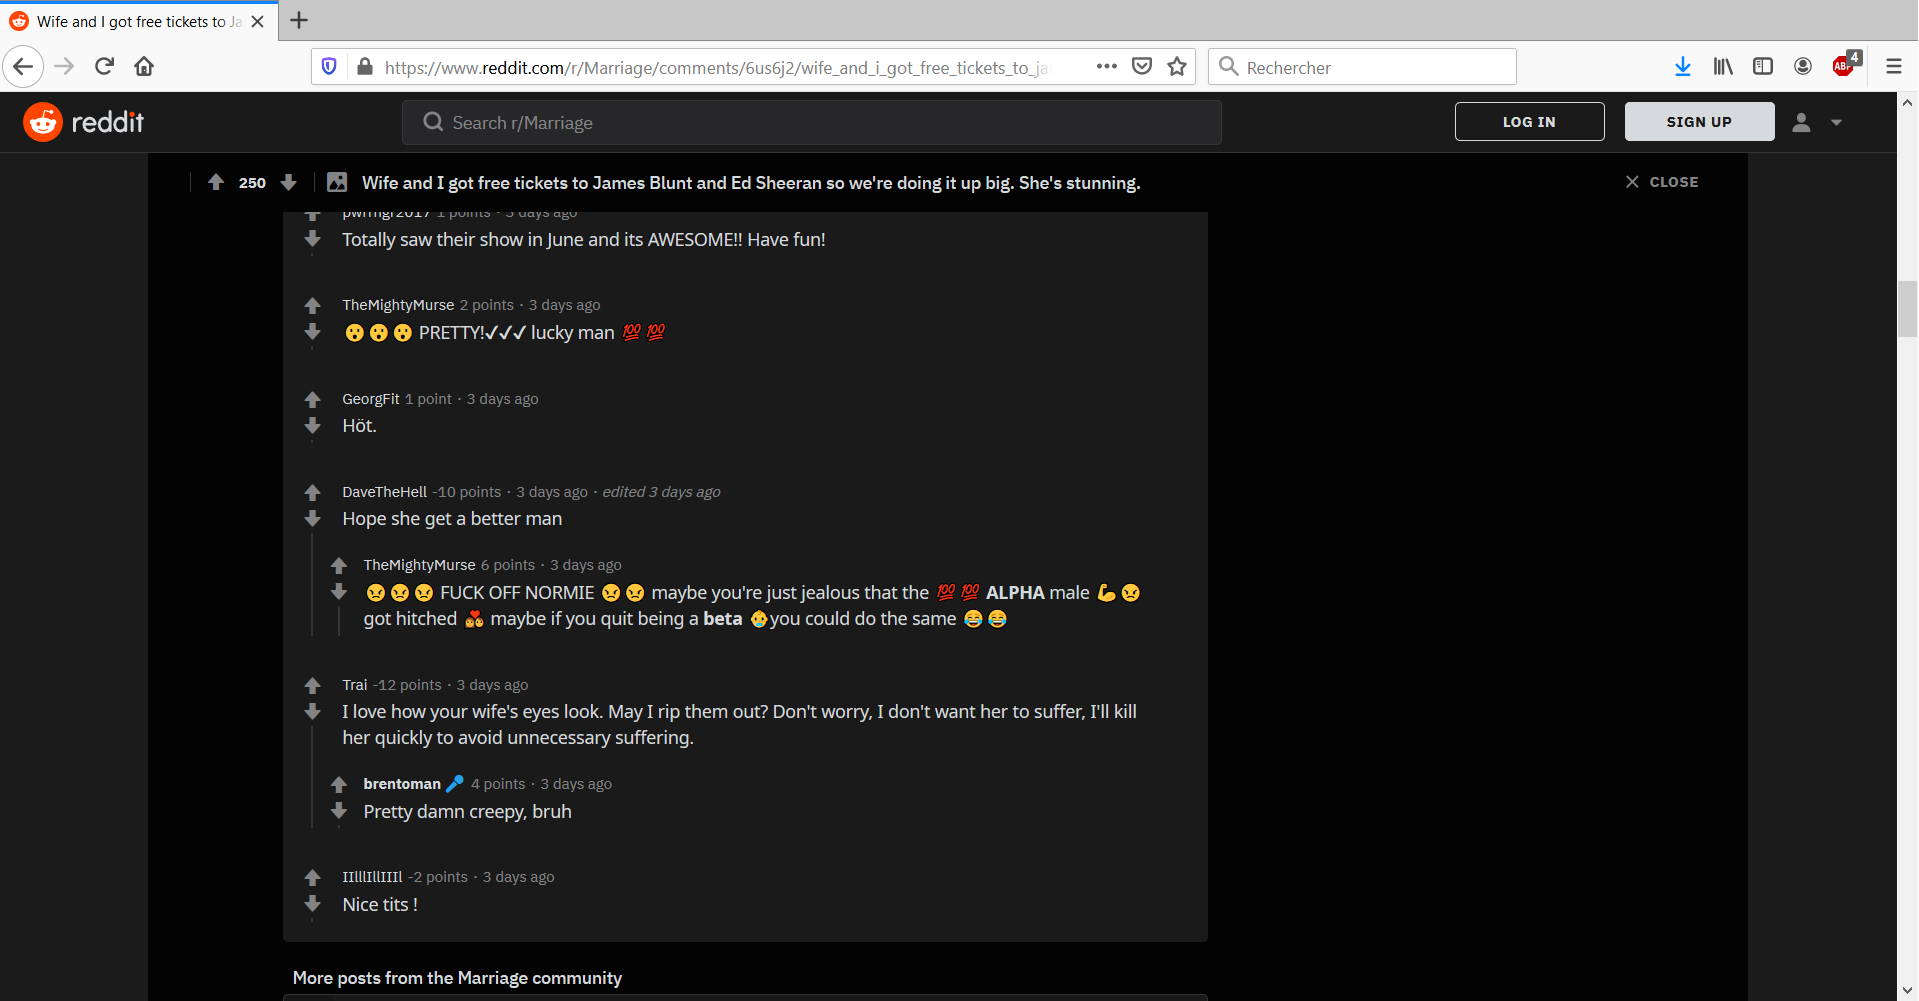1919x1001 pixels.
Task: Open GeorgFit's user profile link
Action: point(371,399)
